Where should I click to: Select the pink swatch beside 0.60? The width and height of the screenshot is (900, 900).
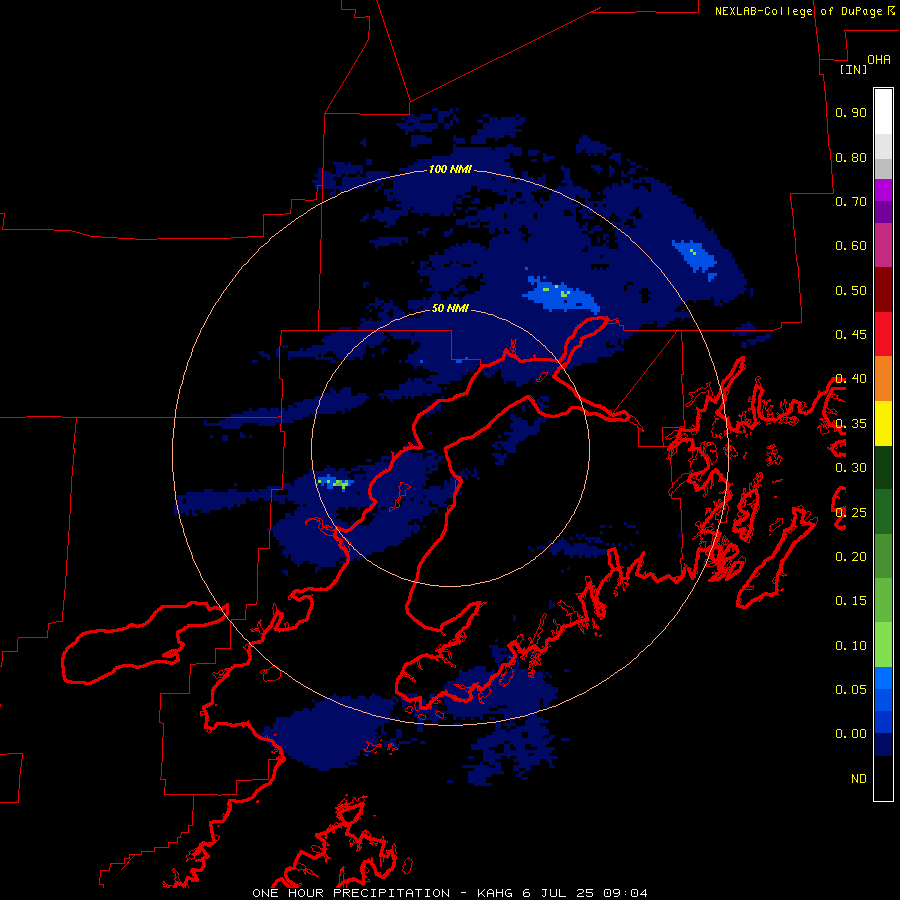click(883, 245)
